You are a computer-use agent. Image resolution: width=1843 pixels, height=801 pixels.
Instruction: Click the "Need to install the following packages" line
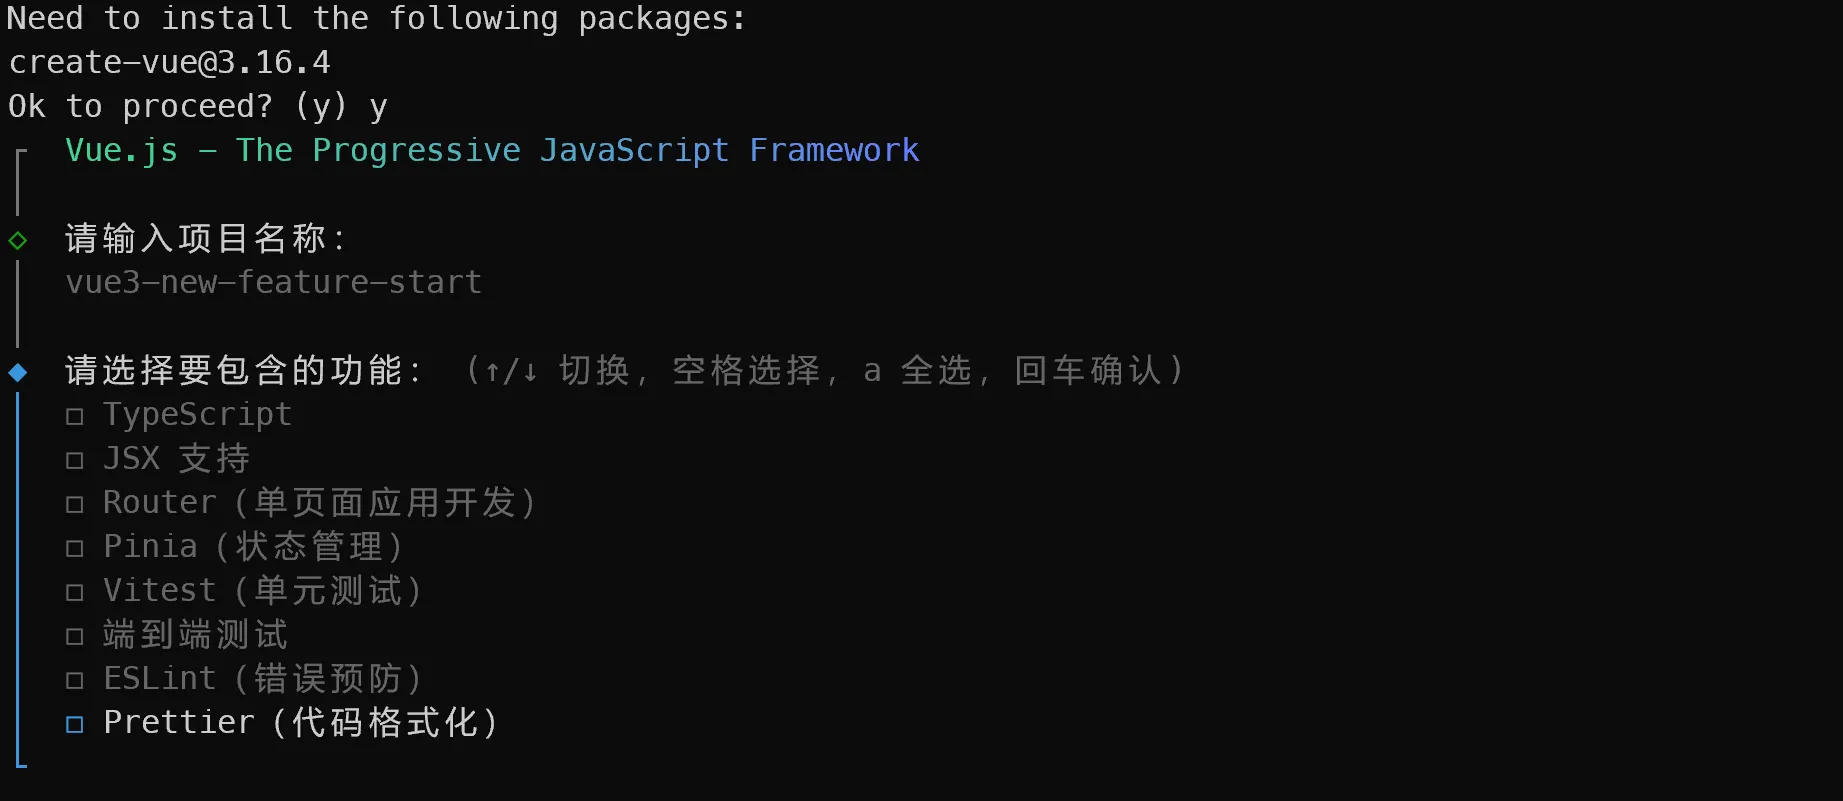376,19
